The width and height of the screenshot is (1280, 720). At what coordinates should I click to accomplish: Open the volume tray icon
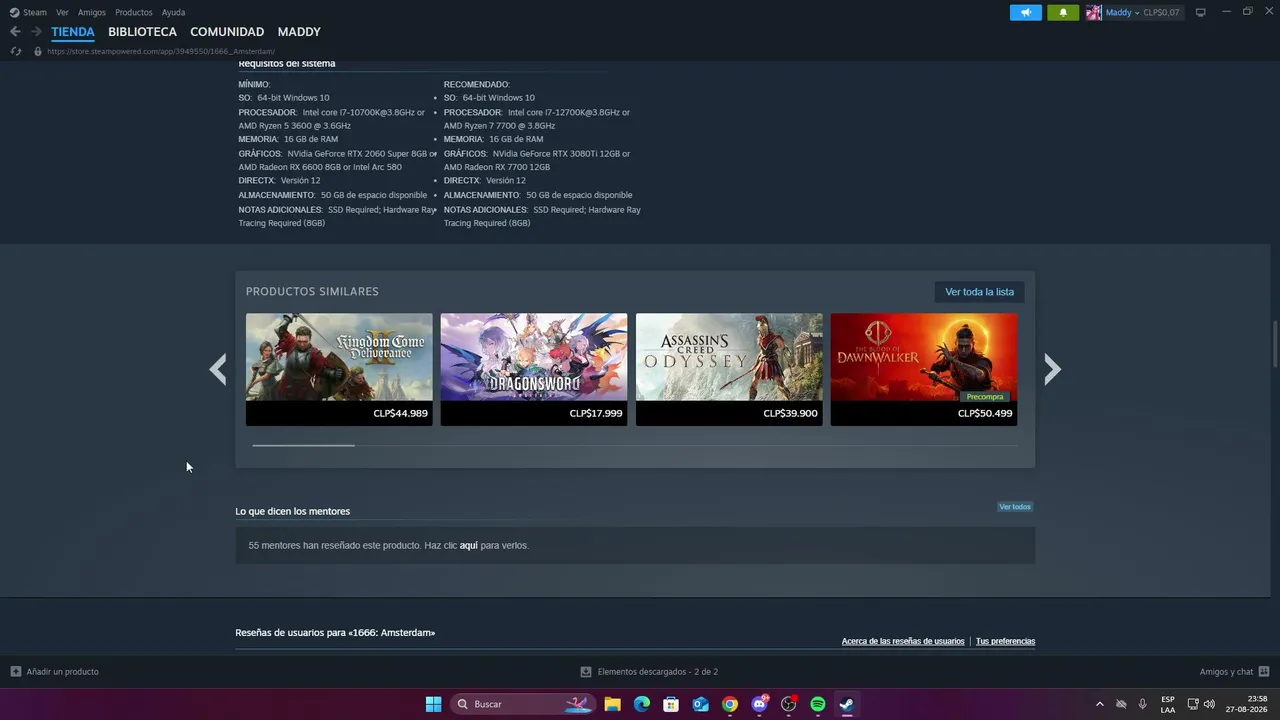pos(1210,704)
